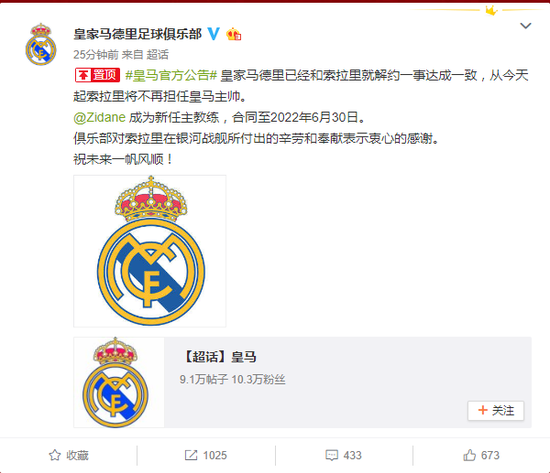Viewport: 550px width, 473px height.
Task: Click the 25分钟前 timestamp
Action: click(x=96, y=55)
